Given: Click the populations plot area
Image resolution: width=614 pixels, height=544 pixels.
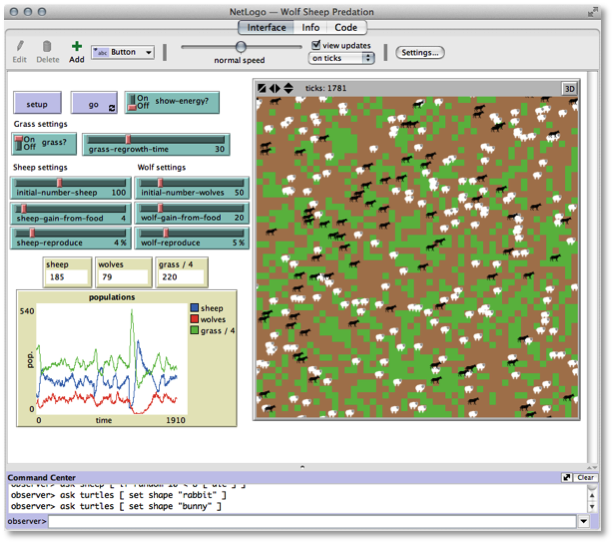Looking at the screenshot, I should [x=112, y=359].
